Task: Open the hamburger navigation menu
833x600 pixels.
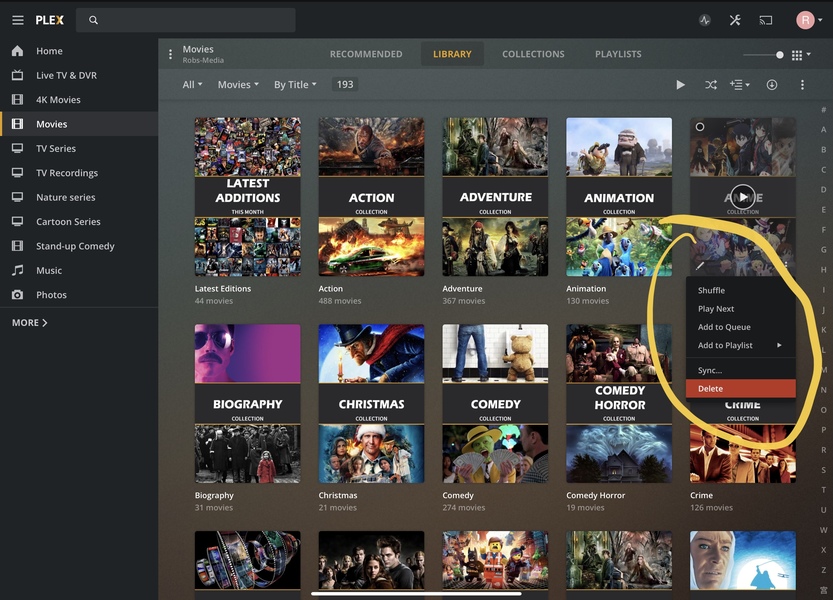Action: click(x=18, y=20)
